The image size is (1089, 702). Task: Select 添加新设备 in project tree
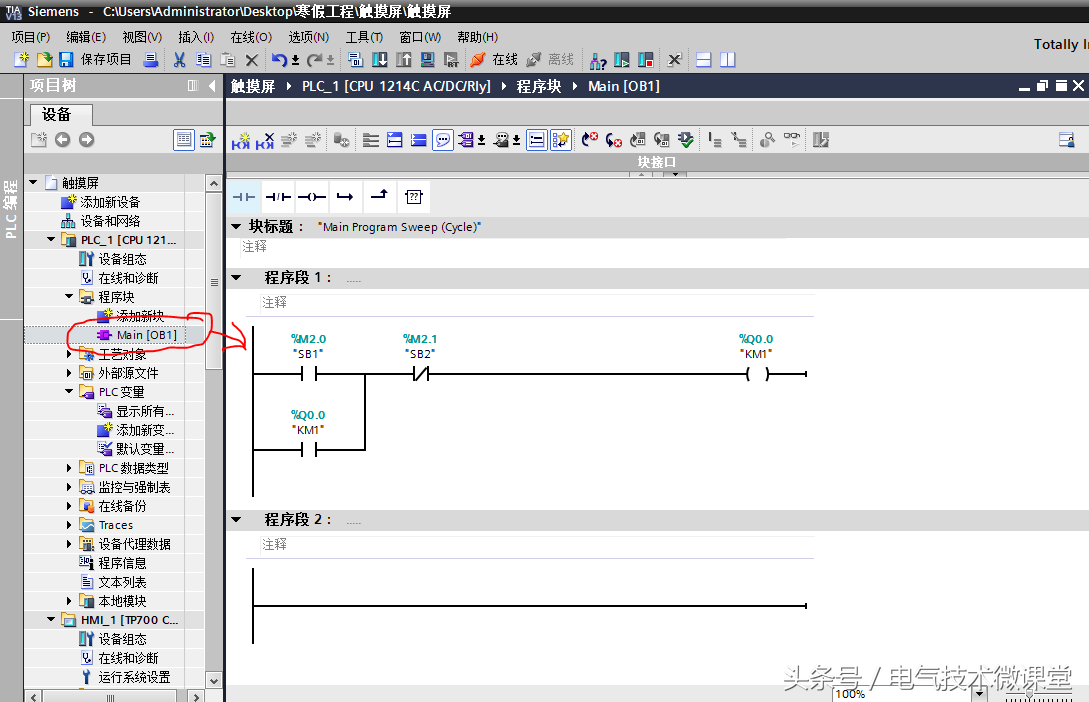(110, 202)
